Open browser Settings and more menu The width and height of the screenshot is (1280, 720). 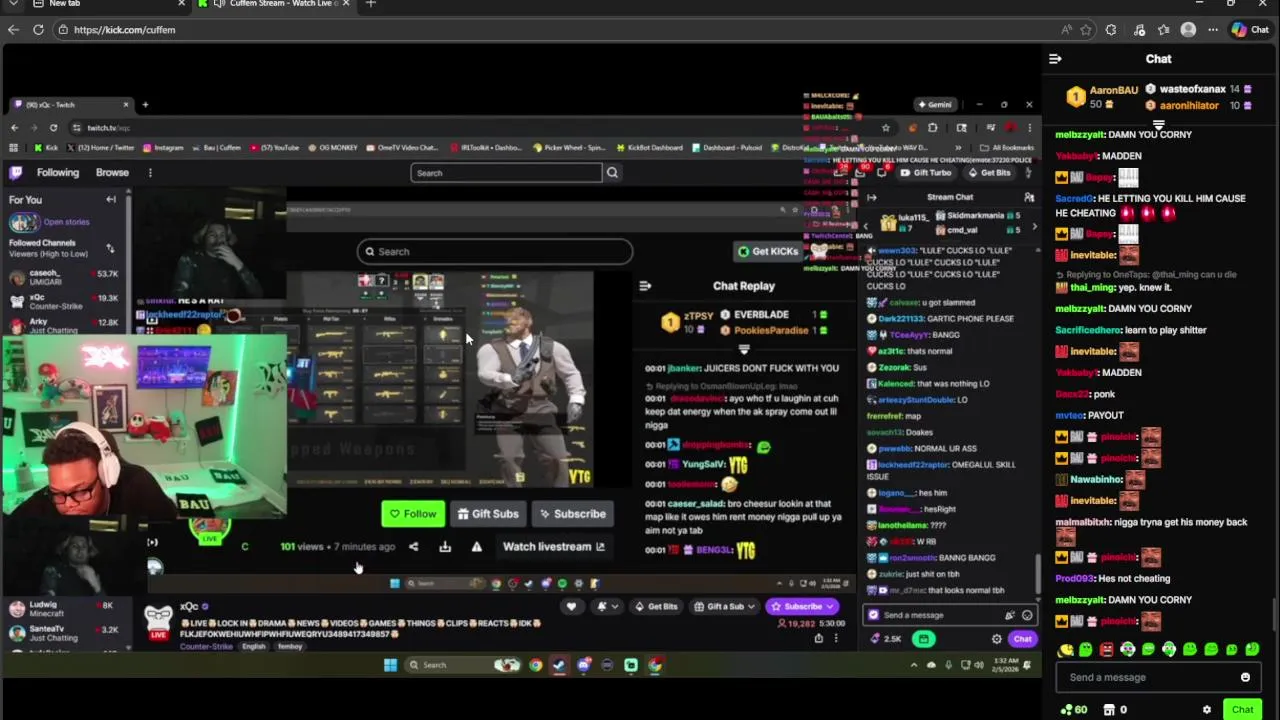point(1213,30)
